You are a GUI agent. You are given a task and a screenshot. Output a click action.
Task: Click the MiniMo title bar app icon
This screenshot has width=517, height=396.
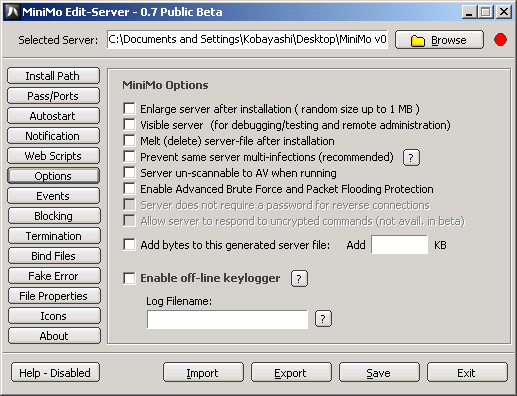pos(13,12)
